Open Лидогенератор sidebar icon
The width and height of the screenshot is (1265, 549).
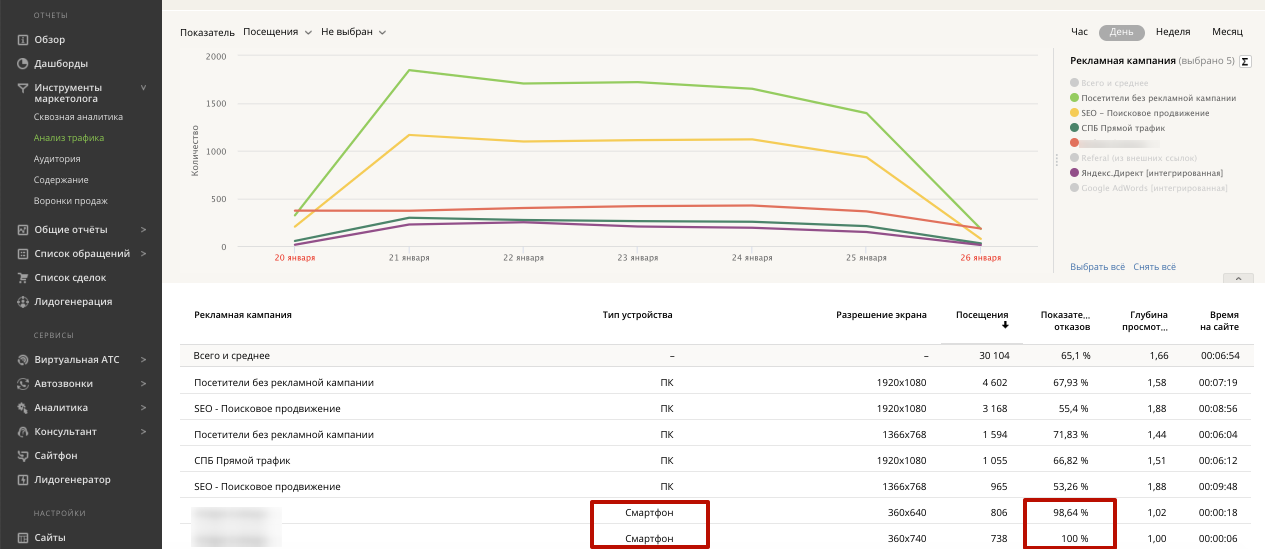[x=22, y=480]
